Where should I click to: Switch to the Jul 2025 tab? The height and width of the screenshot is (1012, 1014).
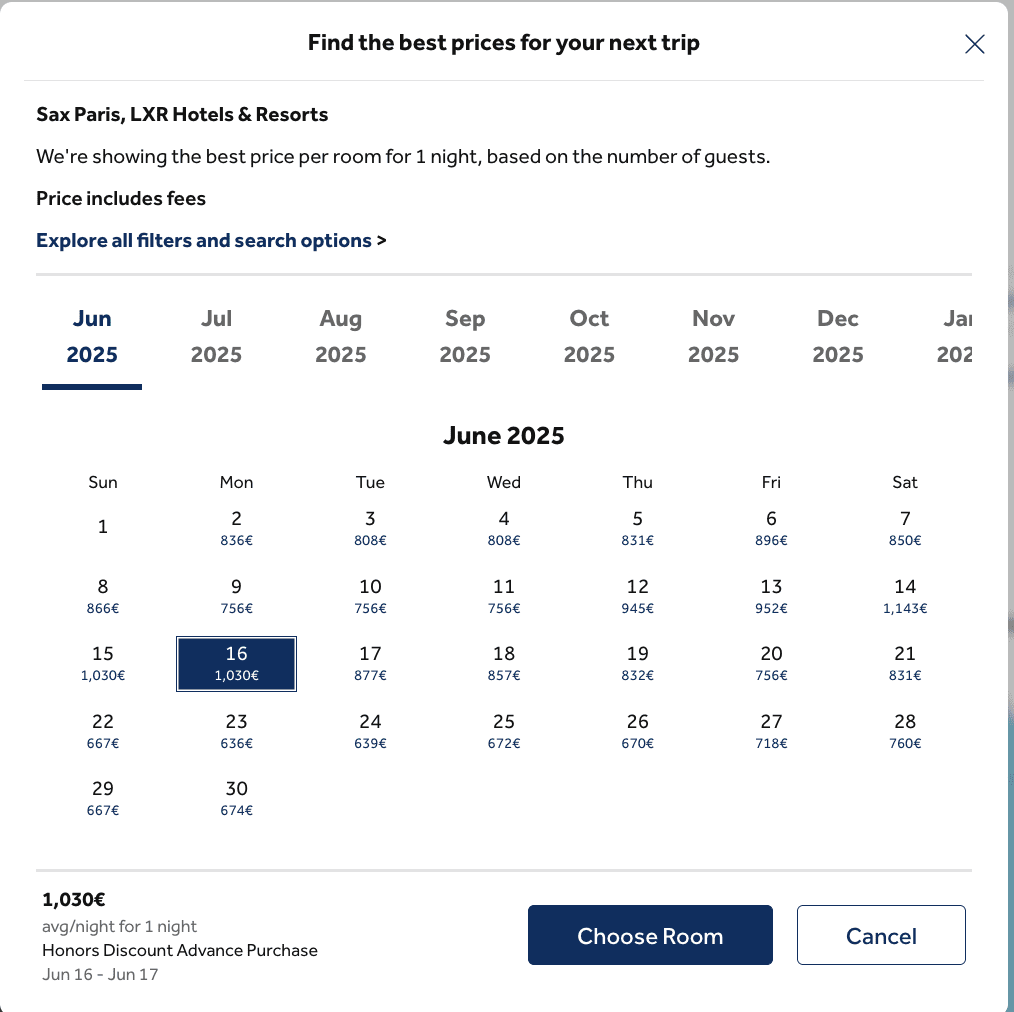[x=216, y=335]
